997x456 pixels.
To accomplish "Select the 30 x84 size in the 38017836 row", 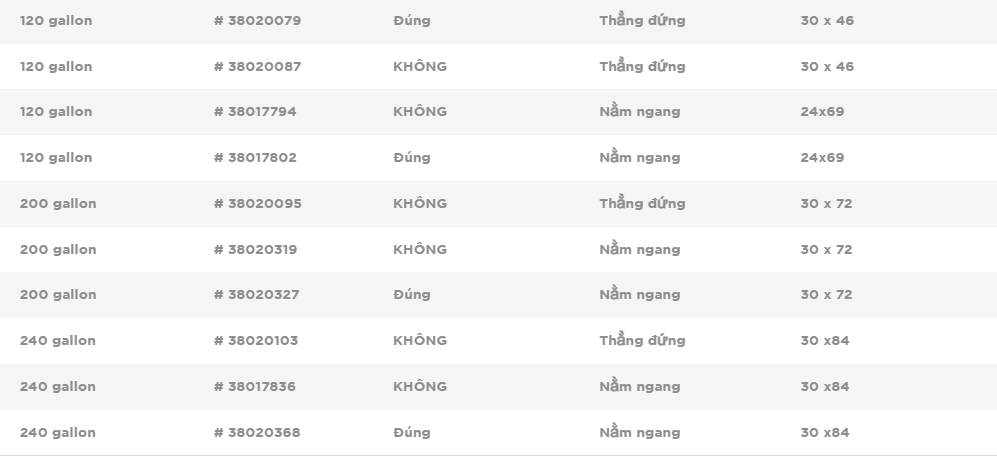I will 825,386.
